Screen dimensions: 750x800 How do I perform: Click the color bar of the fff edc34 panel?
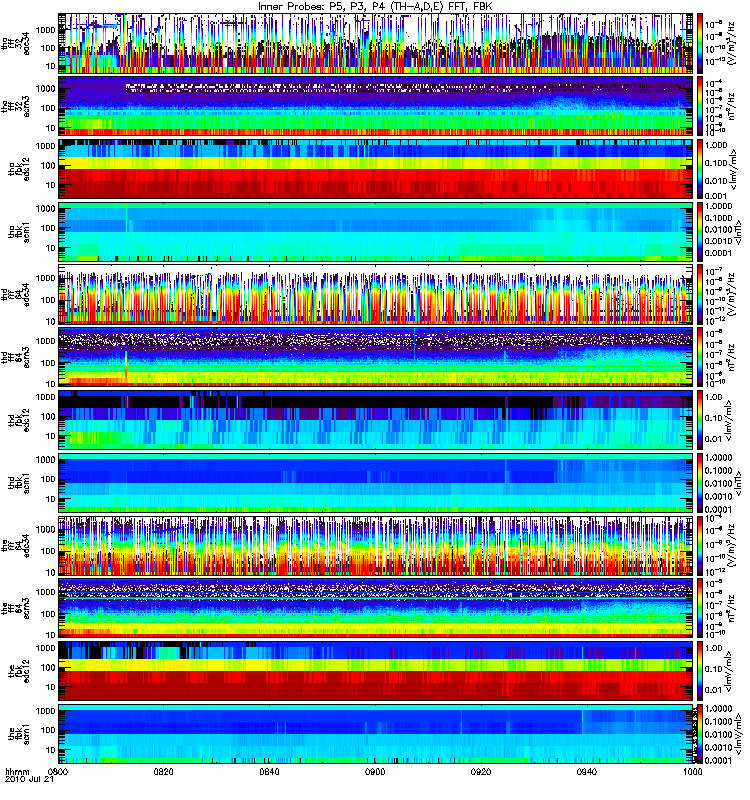point(699,545)
